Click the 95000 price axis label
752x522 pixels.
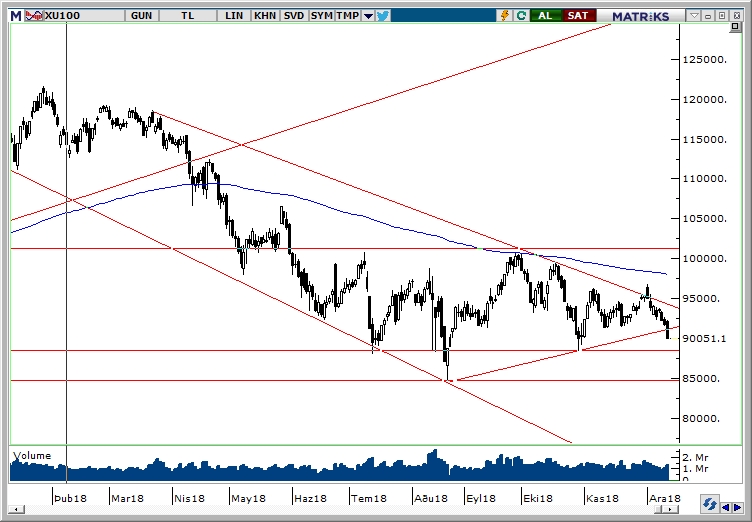pyautogui.click(x=702, y=299)
